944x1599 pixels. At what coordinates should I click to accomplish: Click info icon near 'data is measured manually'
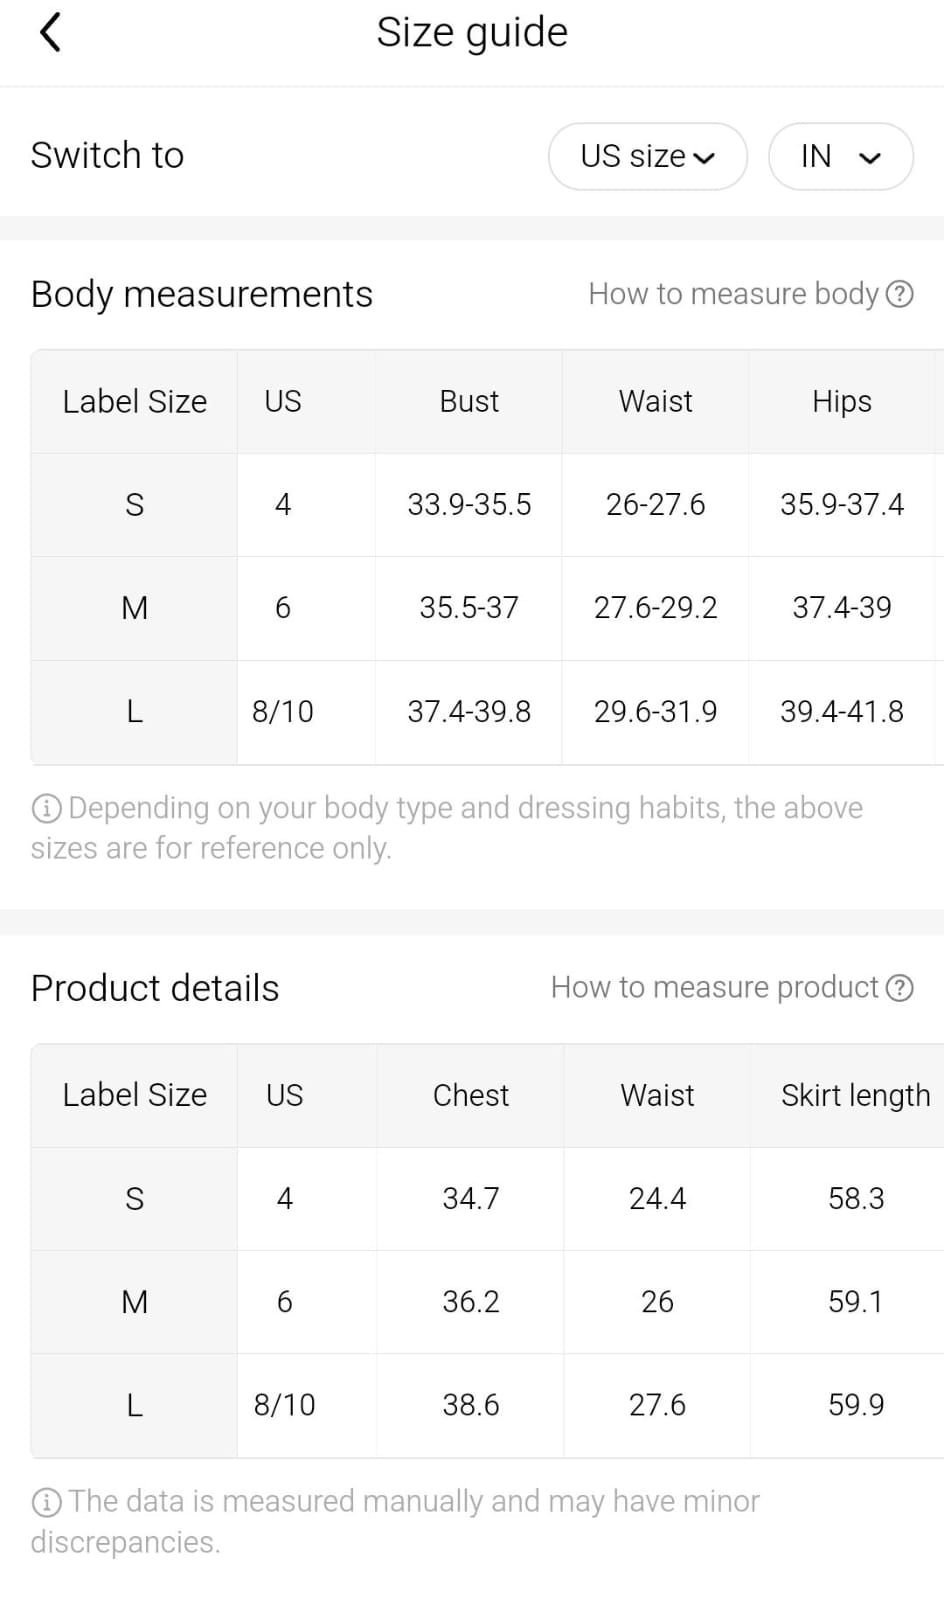coord(46,1502)
